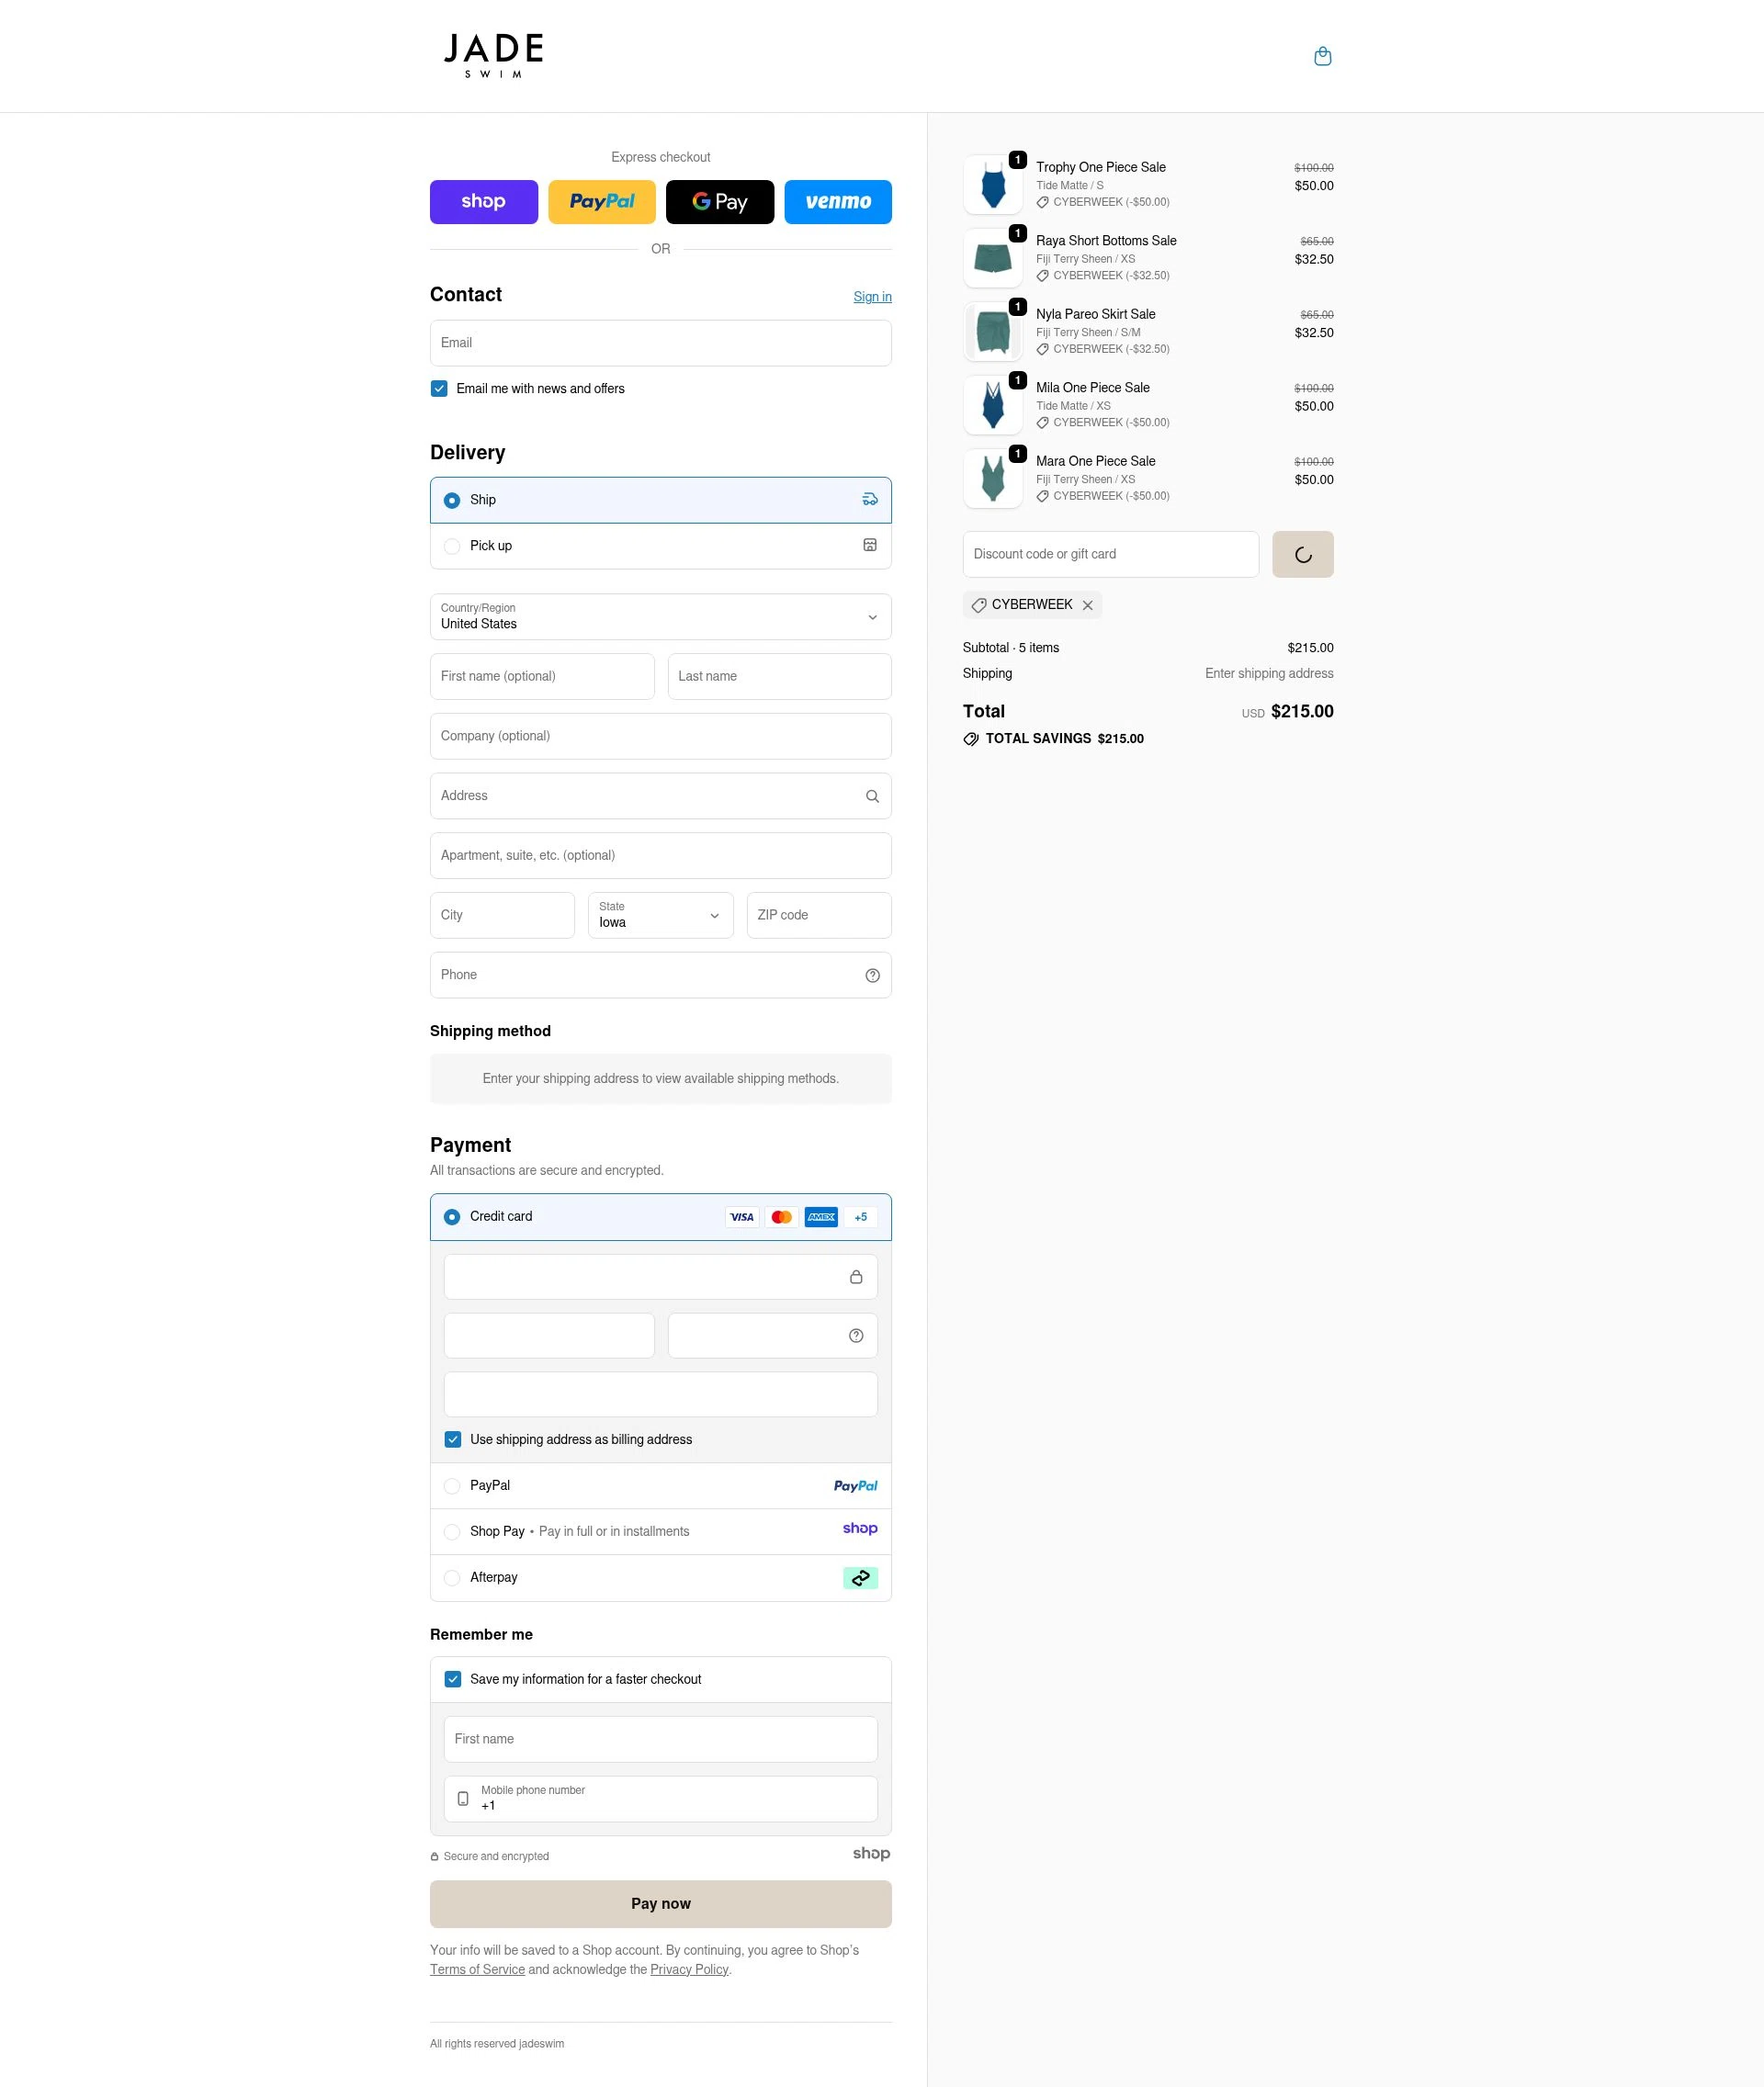Open the shopping cart bag icon
This screenshot has width=1764, height=2087.
(x=1322, y=56)
